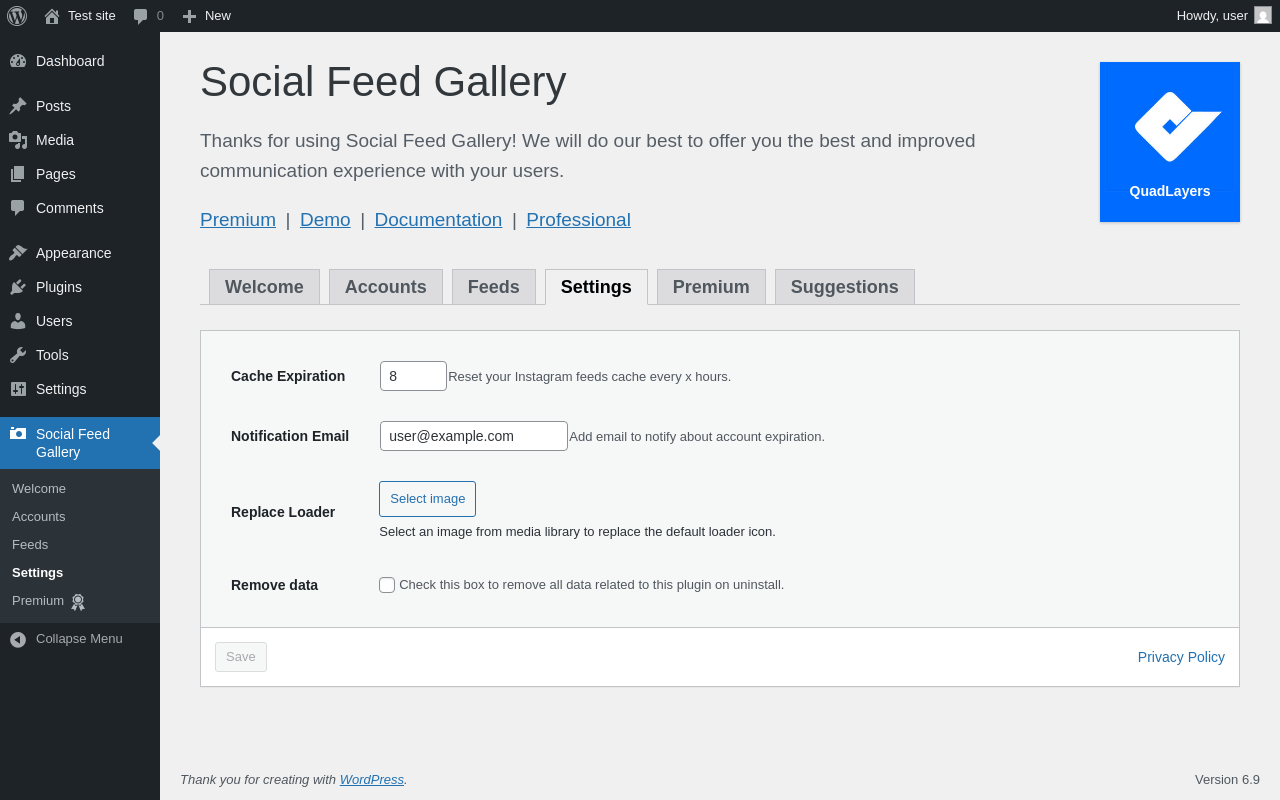
Task: Click the QuadLayers logo banner
Action: click(1170, 142)
